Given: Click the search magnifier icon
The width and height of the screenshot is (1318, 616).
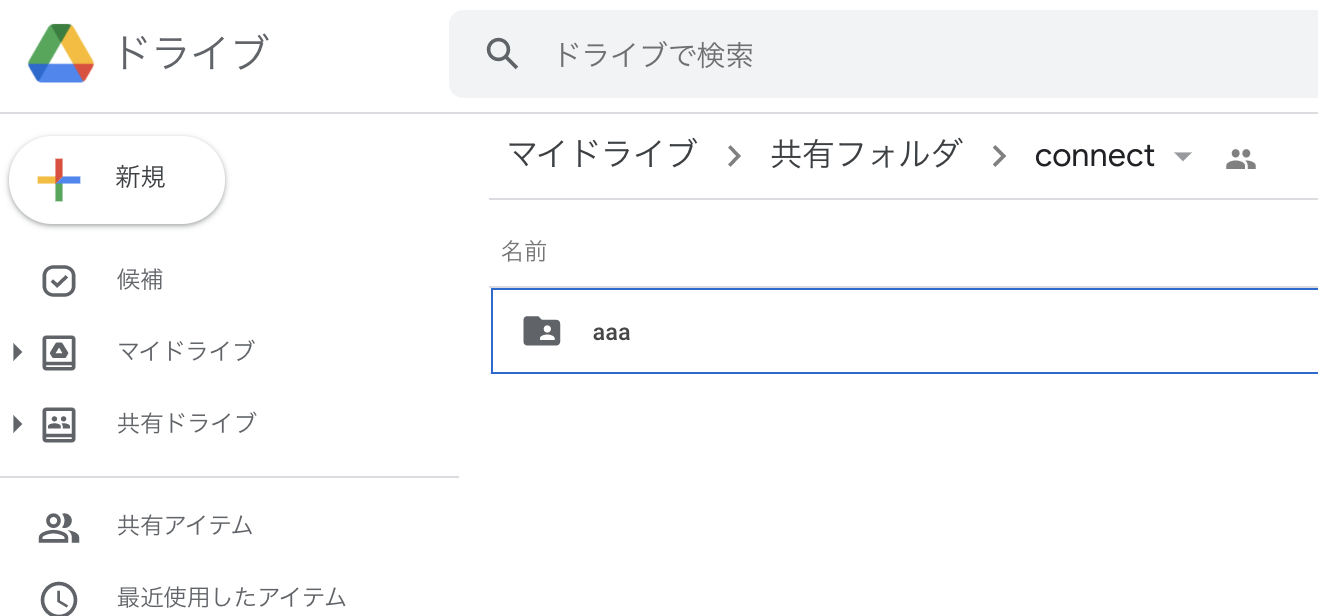Looking at the screenshot, I should tap(502, 54).
